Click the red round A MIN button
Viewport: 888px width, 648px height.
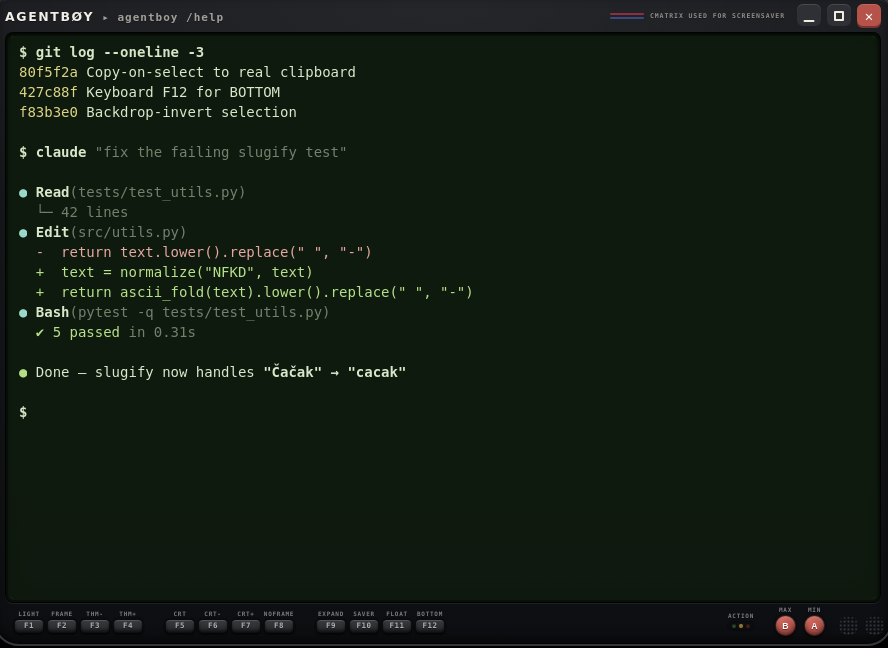814,625
